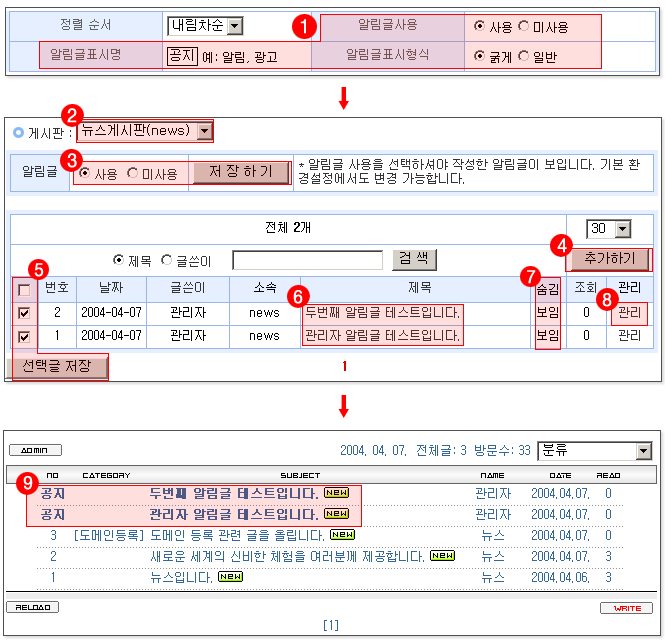Click the 추가하기 button
The width and height of the screenshot is (665, 641).
pos(609,260)
